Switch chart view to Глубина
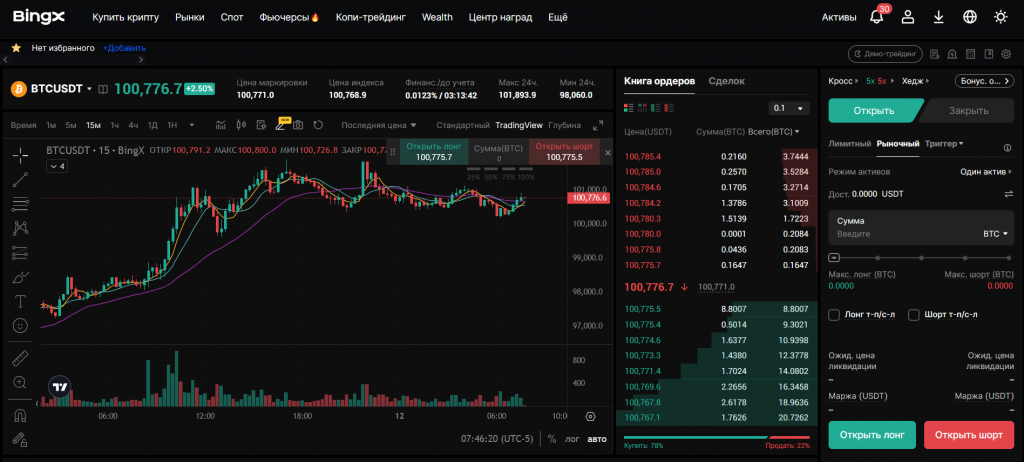The height and width of the screenshot is (462, 1024). [564, 125]
